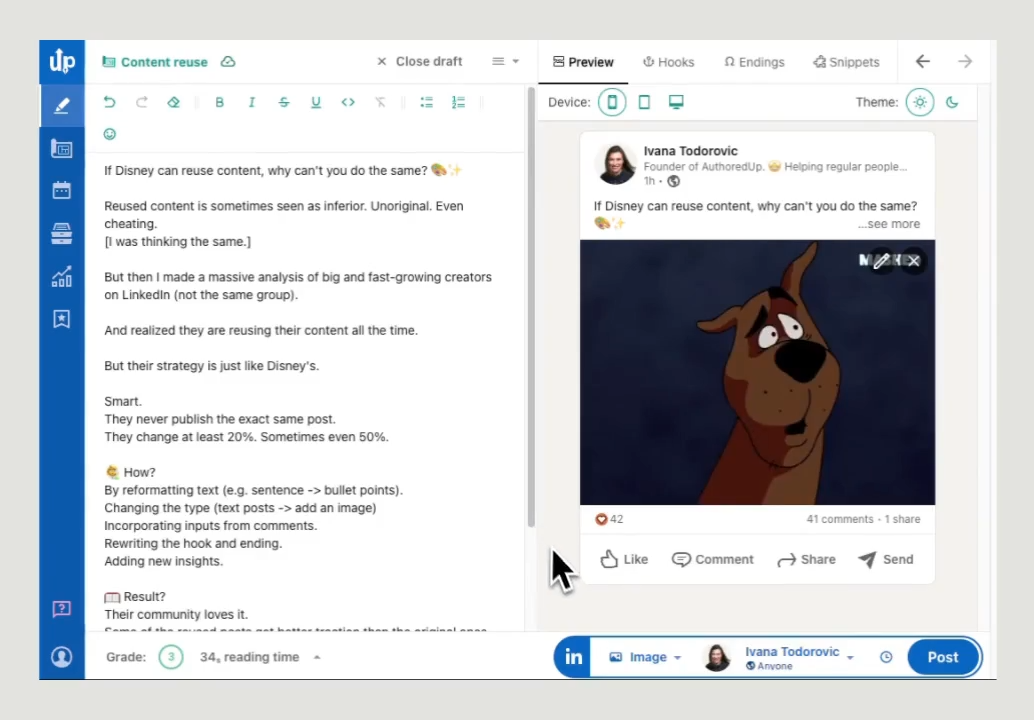The height and width of the screenshot is (720, 1034).
Task: Expand the reading time details arrow
Action: click(x=317, y=657)
